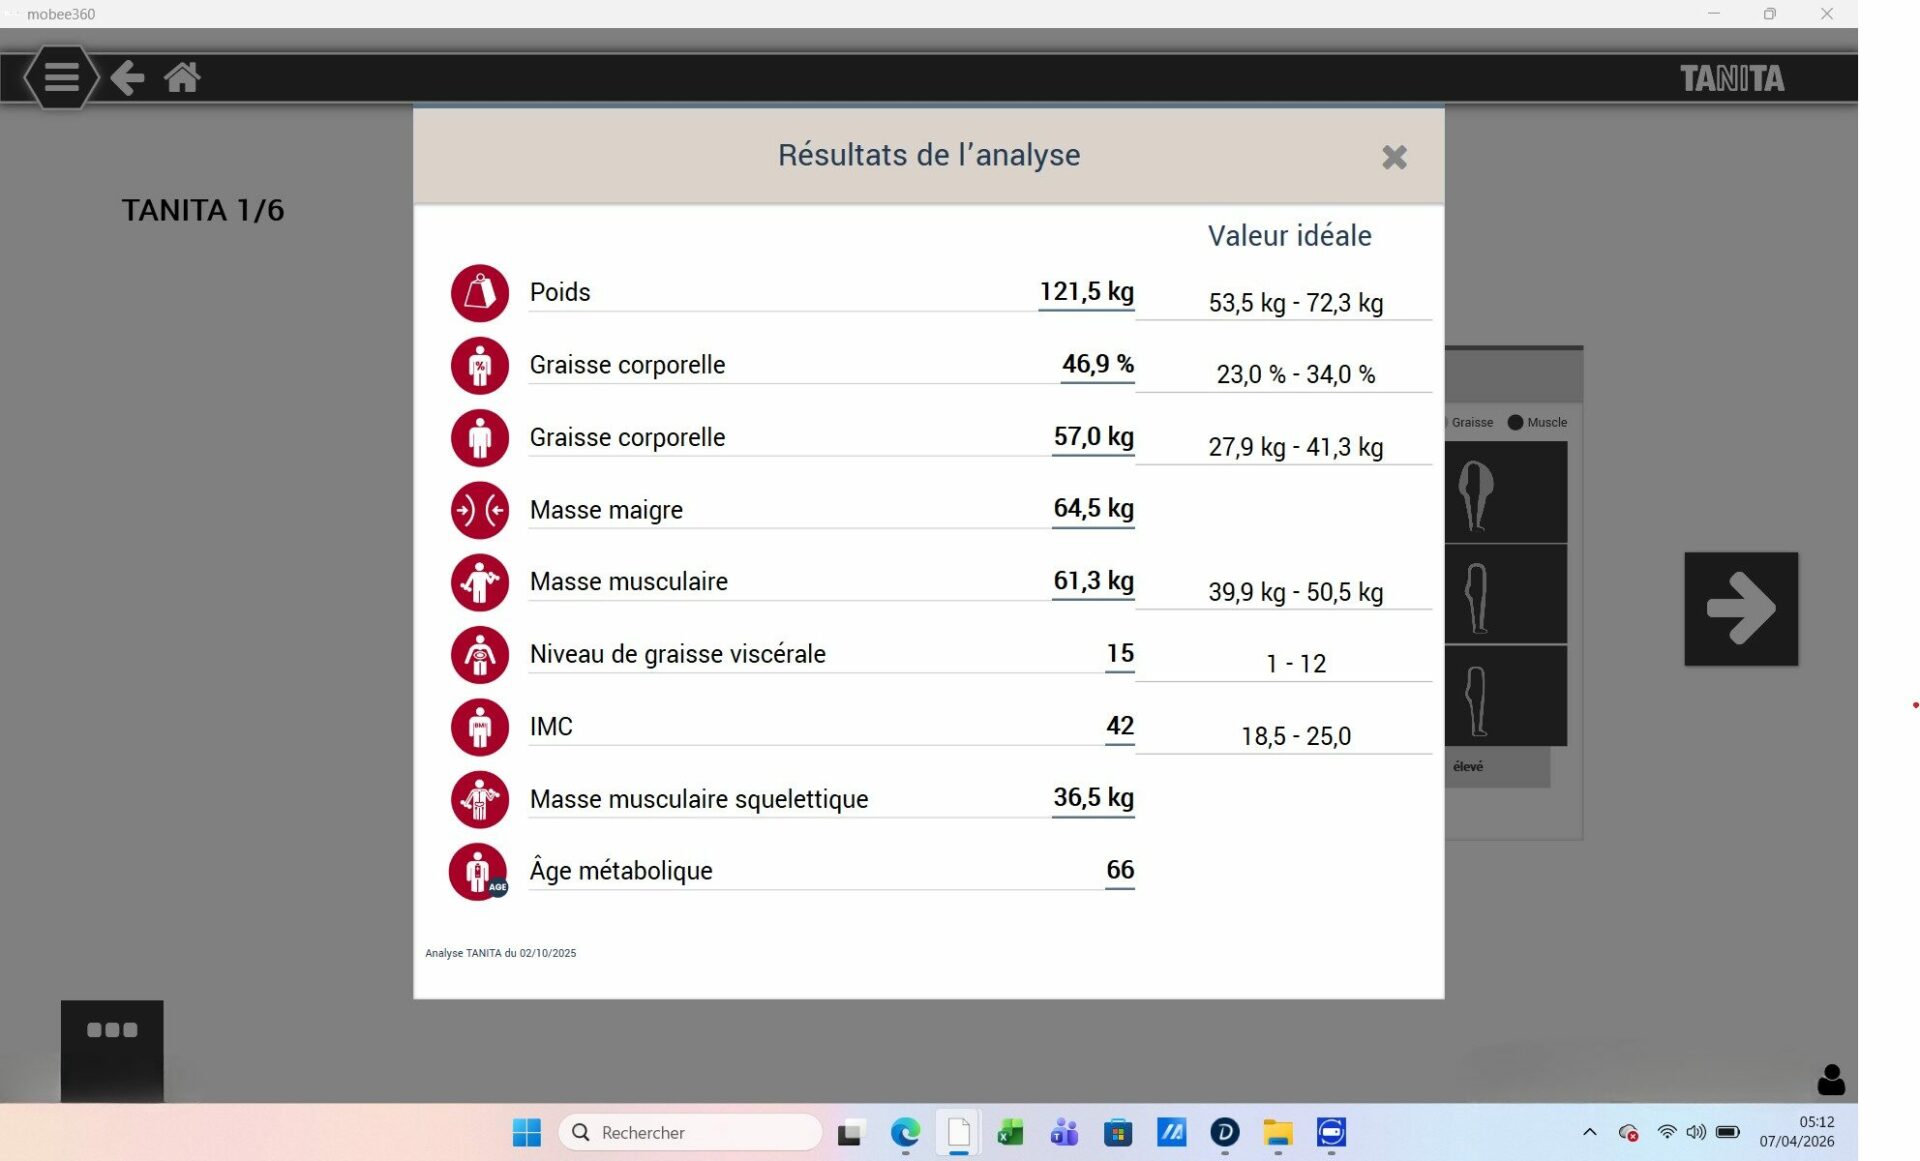Expand hidden system tray icons chevron
Viewport: 1920px width, 1161px height.
coord(1589,1132)
